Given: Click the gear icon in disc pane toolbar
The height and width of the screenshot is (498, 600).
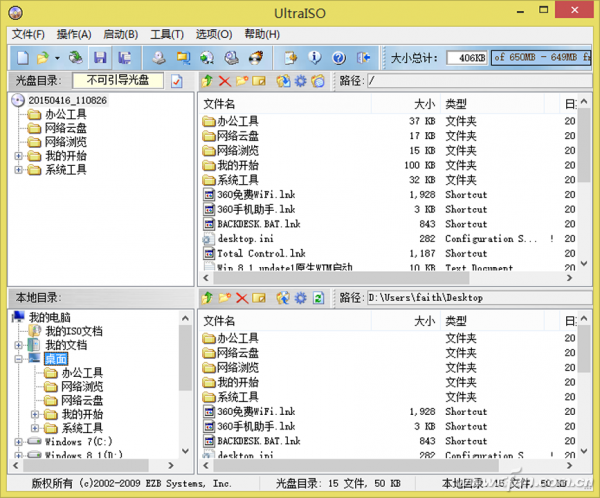Looking at the screenshot, I should (300, 81).
